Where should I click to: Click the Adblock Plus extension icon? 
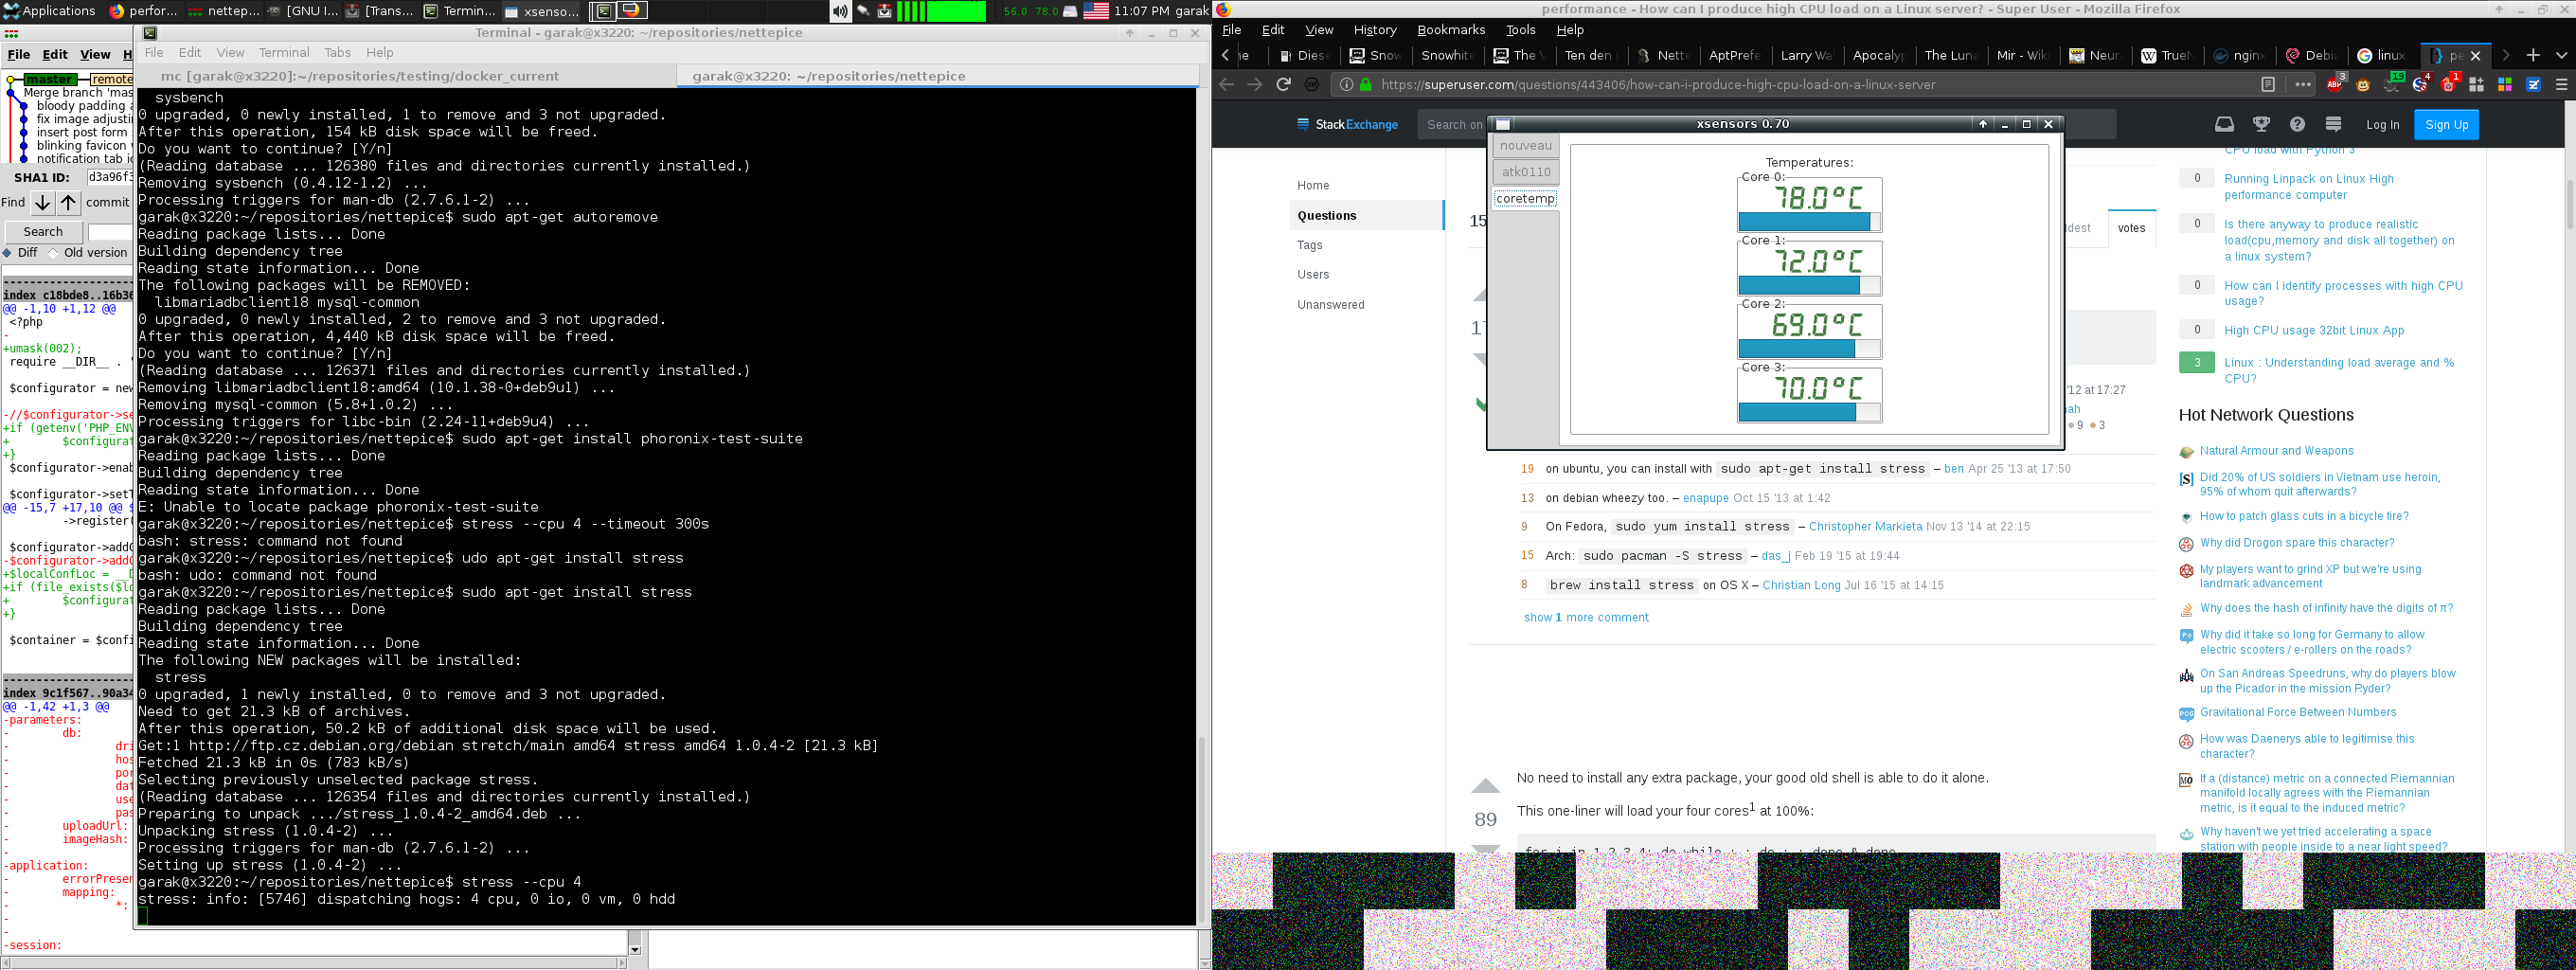click(2334, 85)
